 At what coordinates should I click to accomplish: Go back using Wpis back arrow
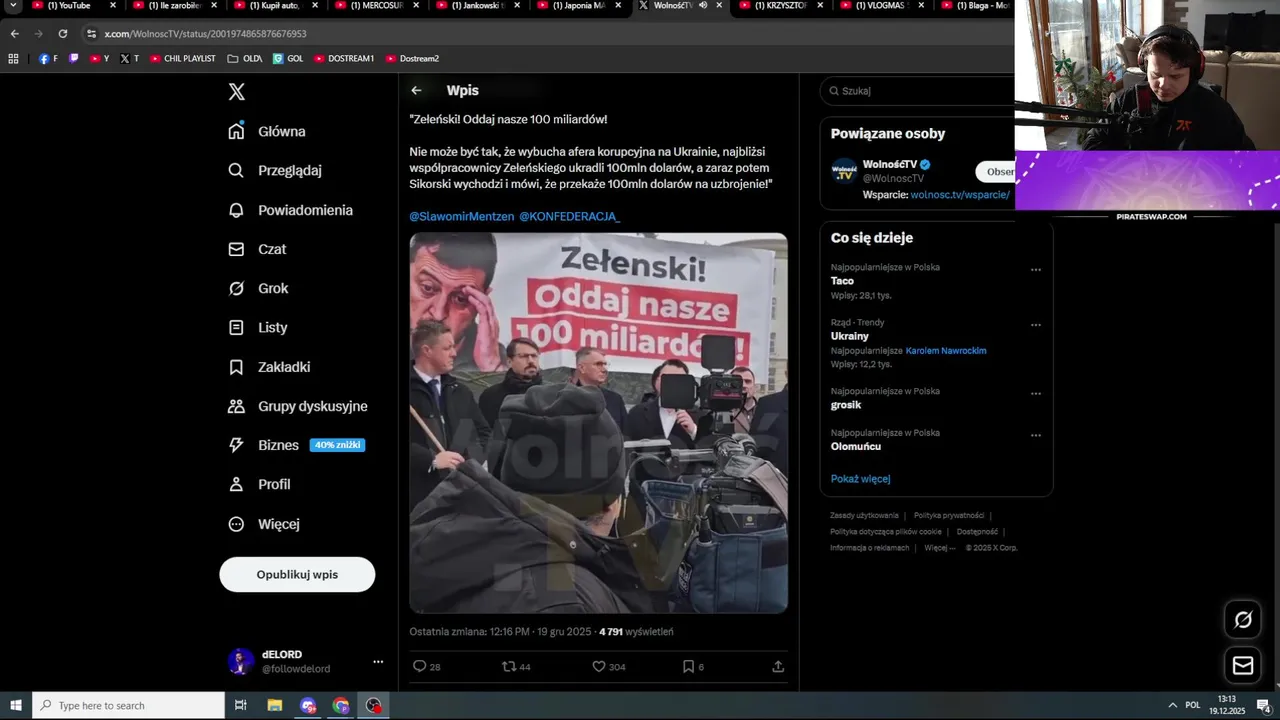(x=416, y=90)
